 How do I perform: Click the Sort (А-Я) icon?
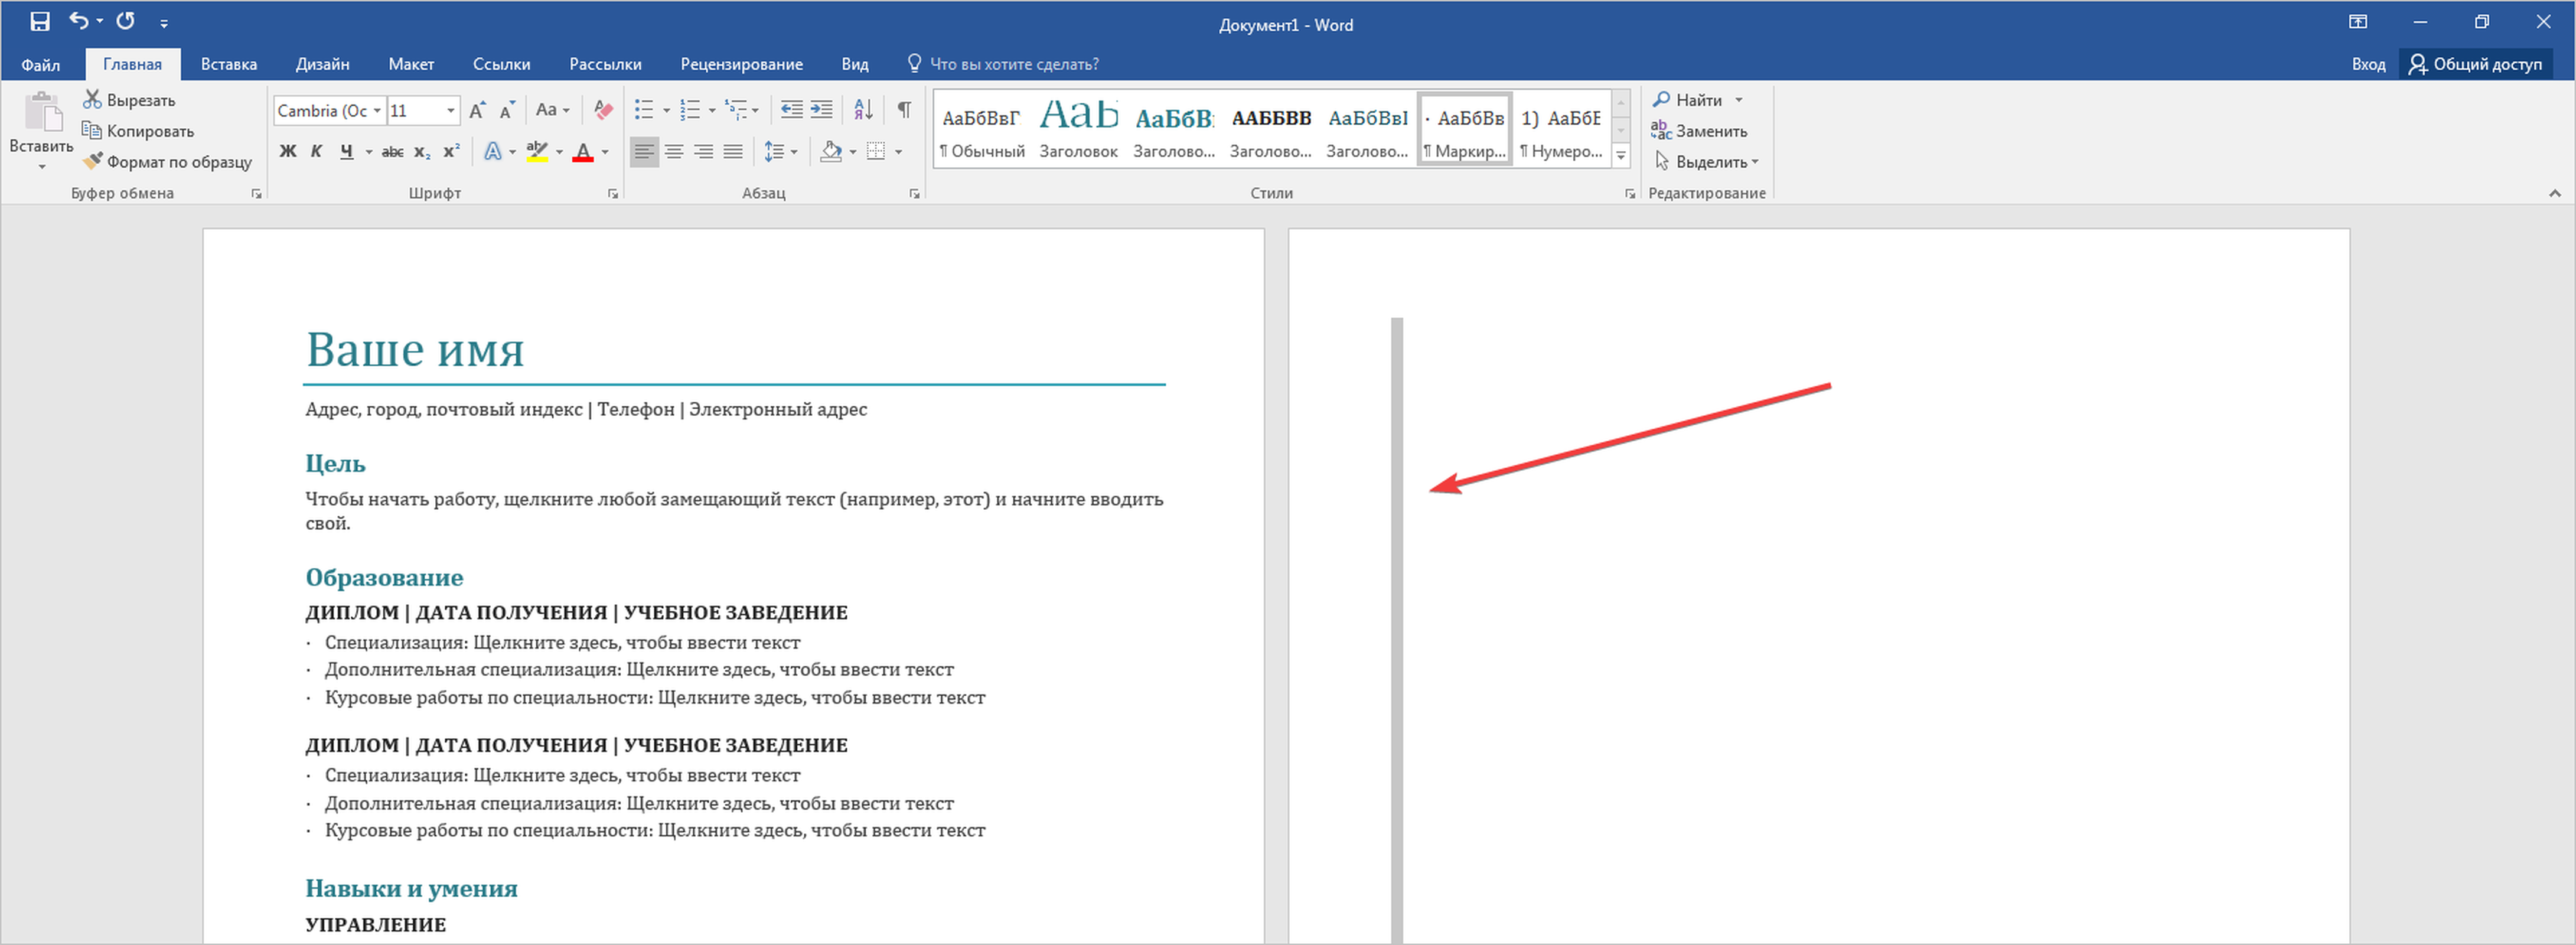[863, 110]
